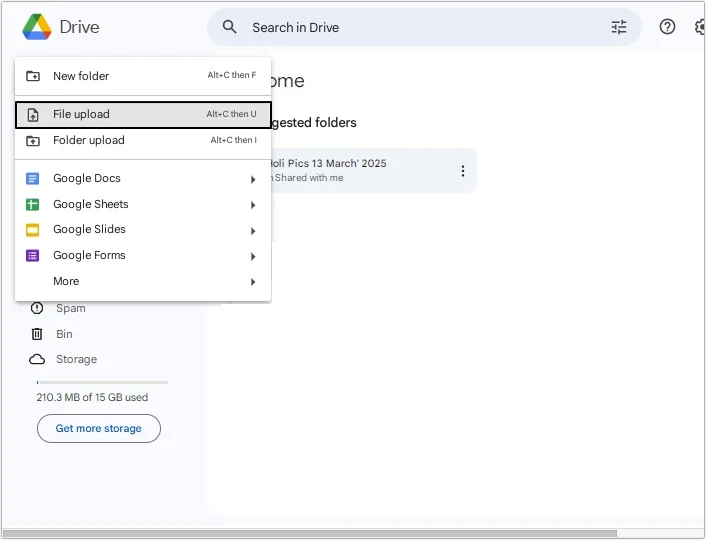This screenshot has width=707, height=541.
Task: Click the blue Google Docs icon
Action: (32, 179)
